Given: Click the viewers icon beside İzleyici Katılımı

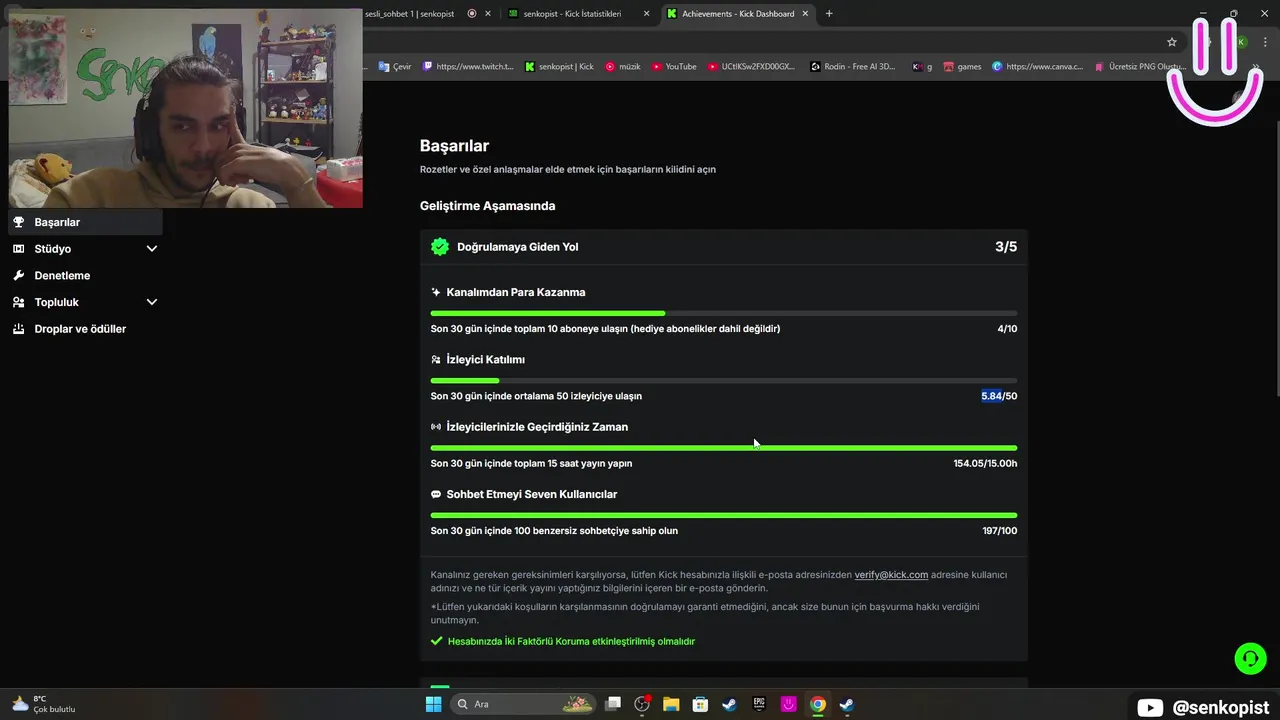Looking at the screenshot, I should pos(436,359).
